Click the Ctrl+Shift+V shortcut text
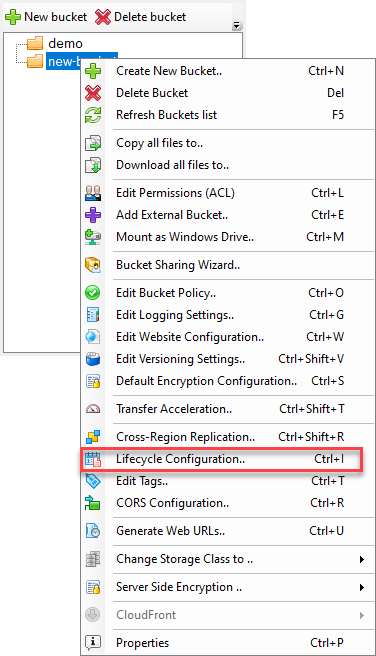 tap(311, 359)
